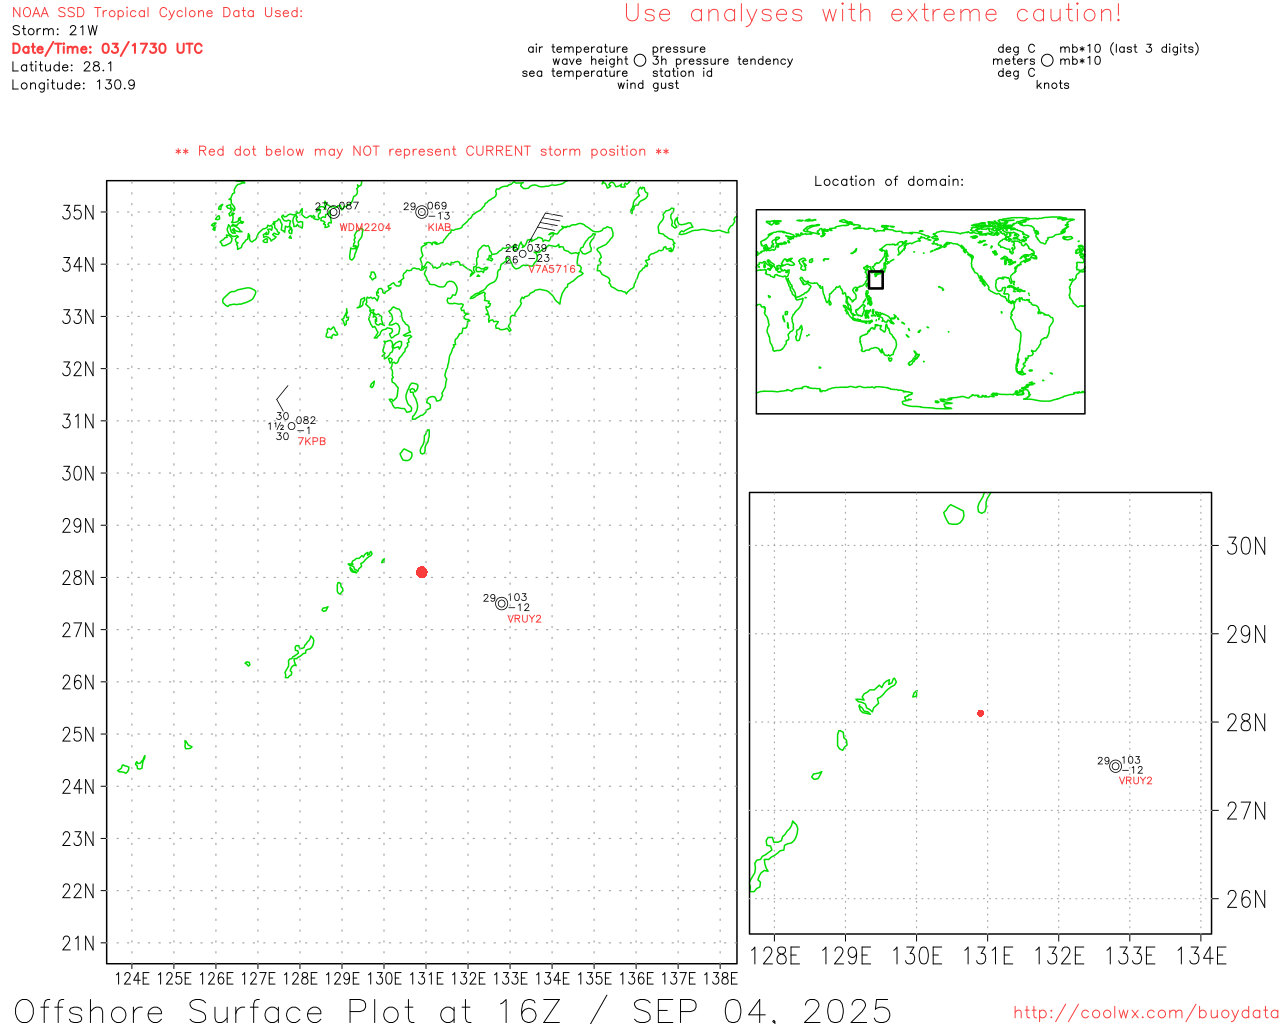Click the KIAB station circle marker
This screenshot has width=1280, height=1024.
point(422,212)
